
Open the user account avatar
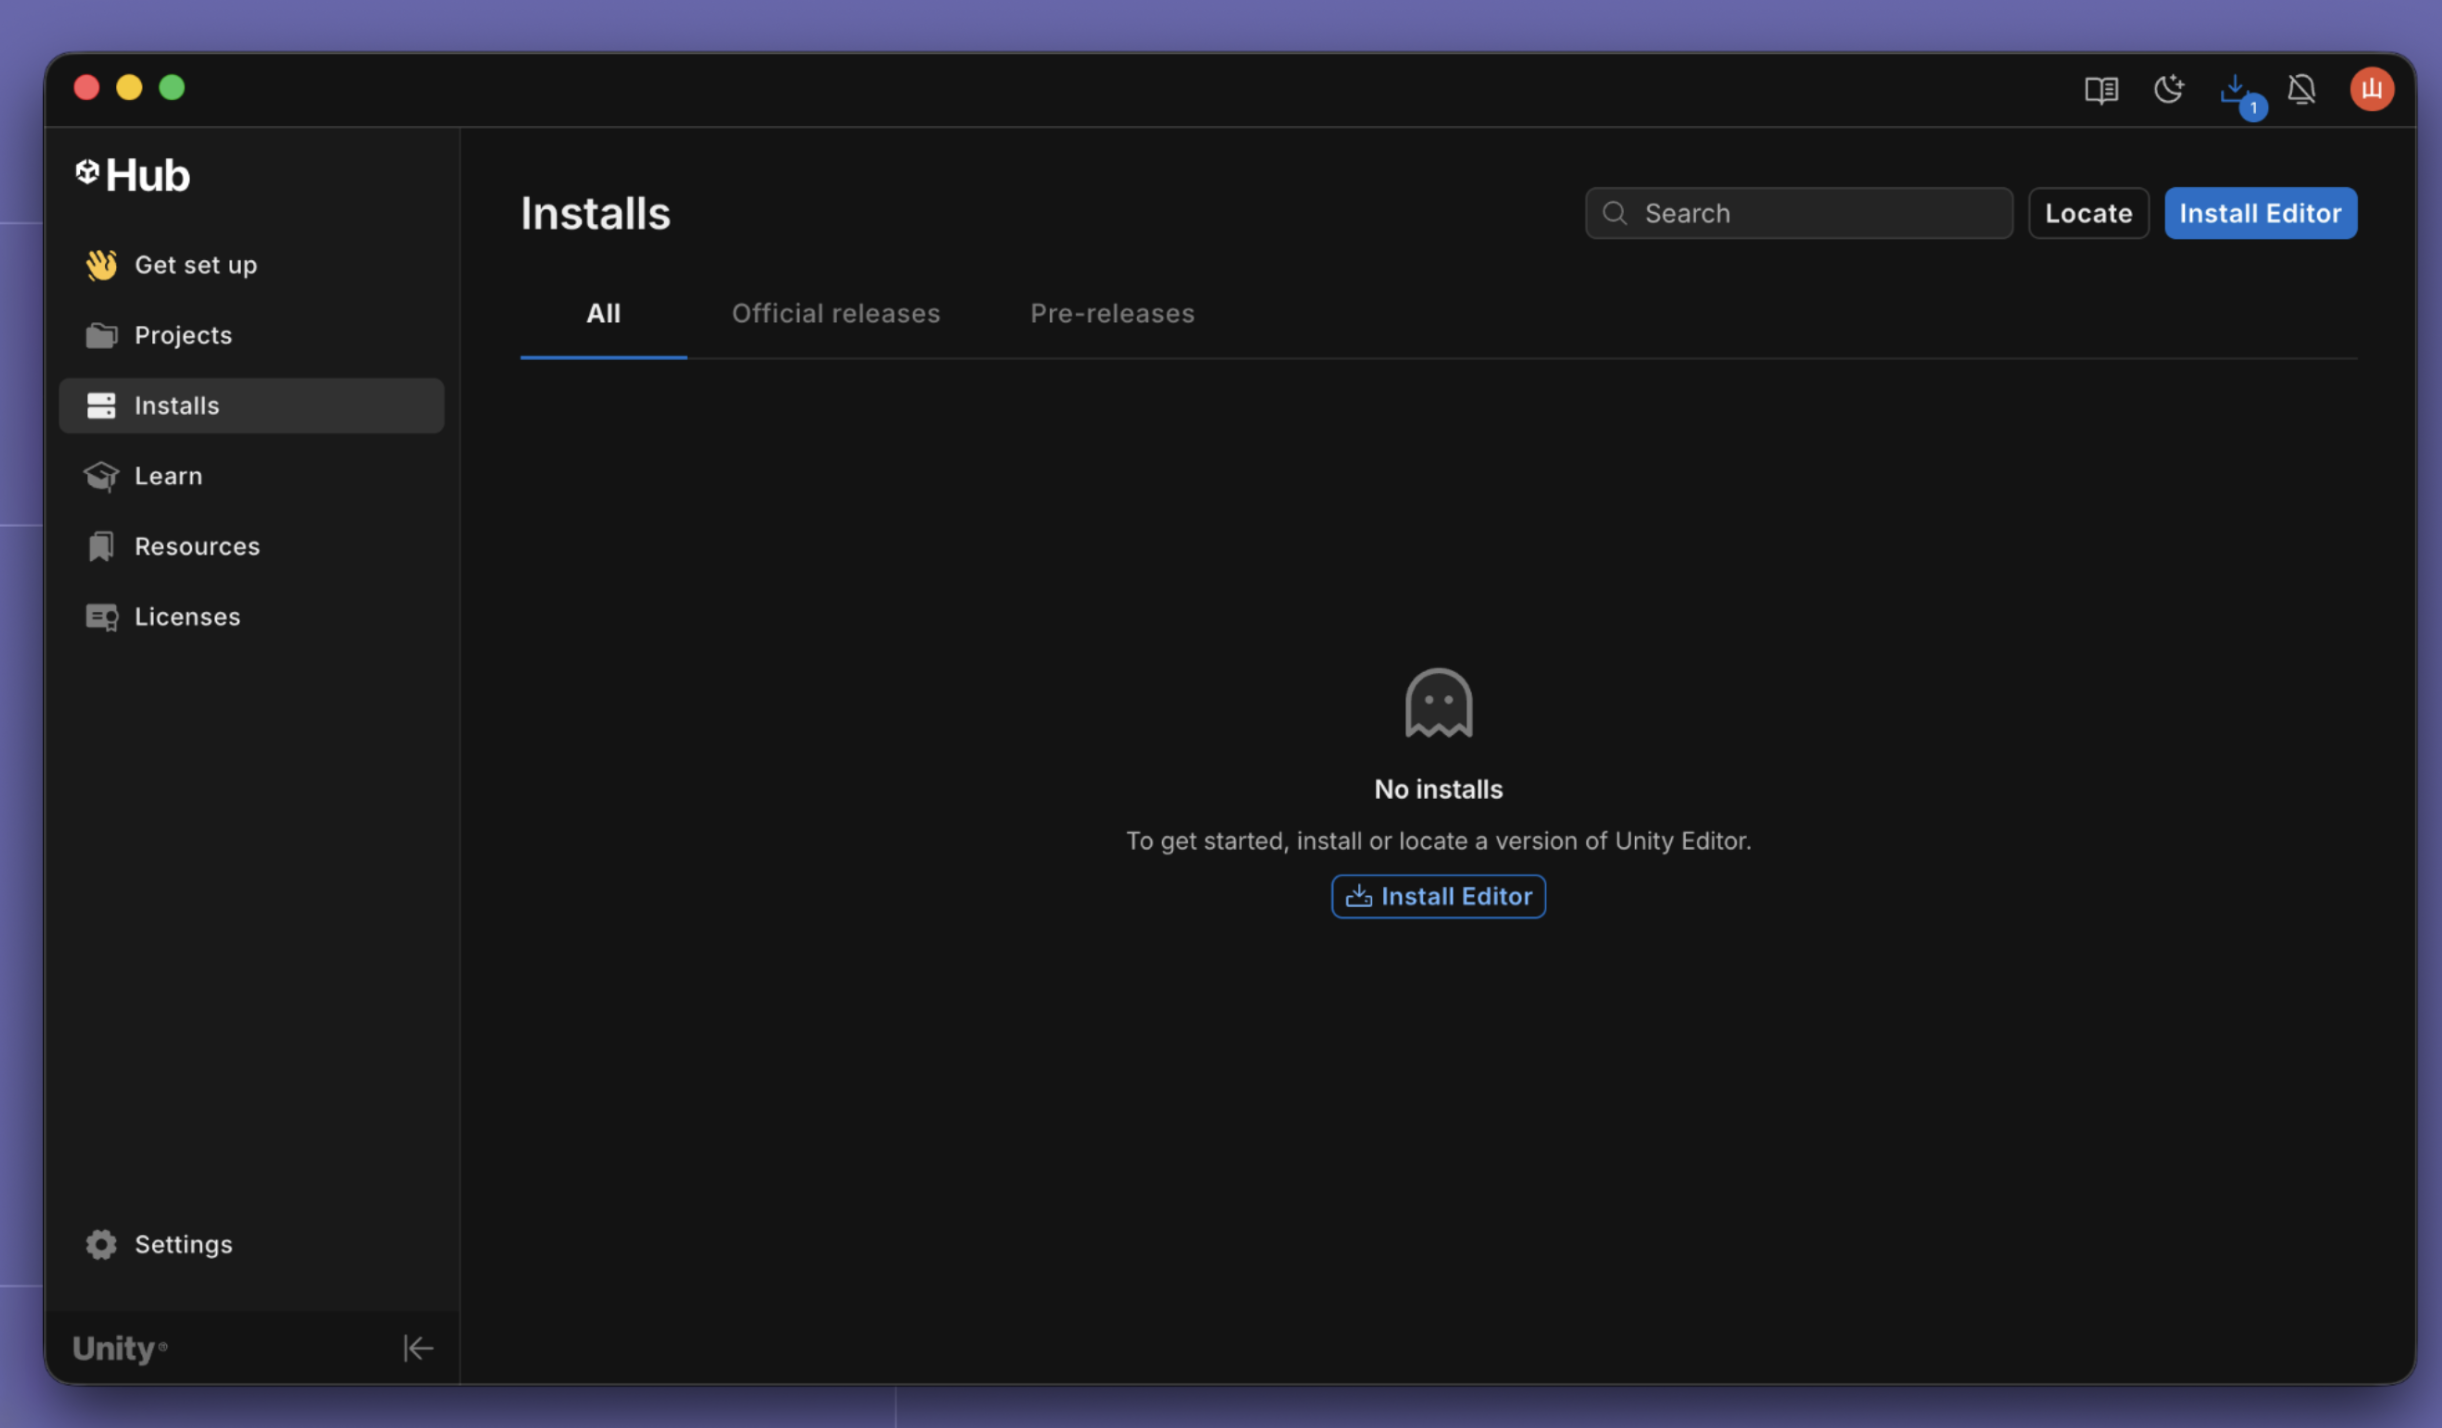pos(2371,90)
